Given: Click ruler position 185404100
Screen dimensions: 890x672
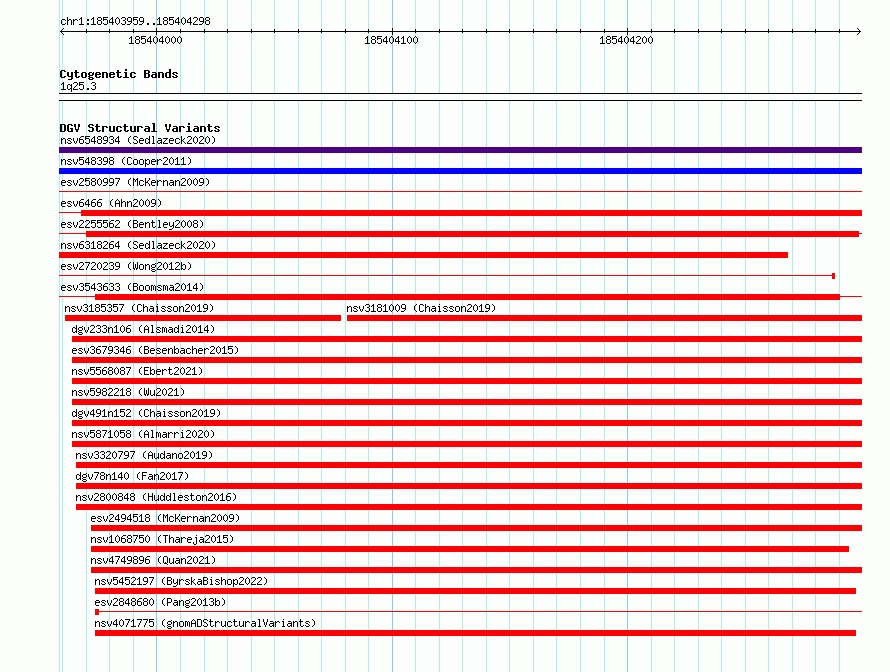Looking at the screenshot, I should point(391,40).
